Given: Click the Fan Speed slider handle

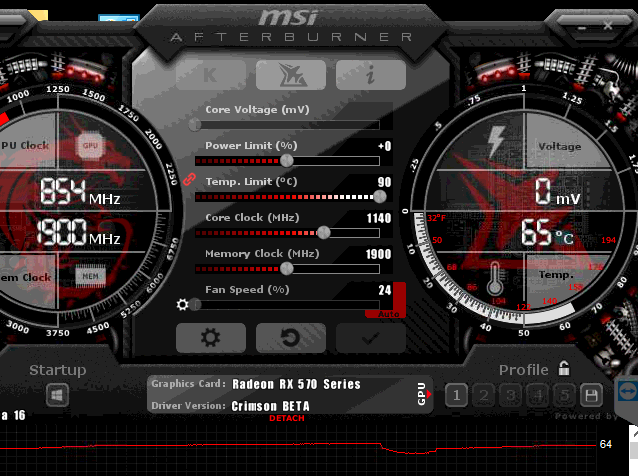Looking at the screenshot, I should tap(196, 304).
